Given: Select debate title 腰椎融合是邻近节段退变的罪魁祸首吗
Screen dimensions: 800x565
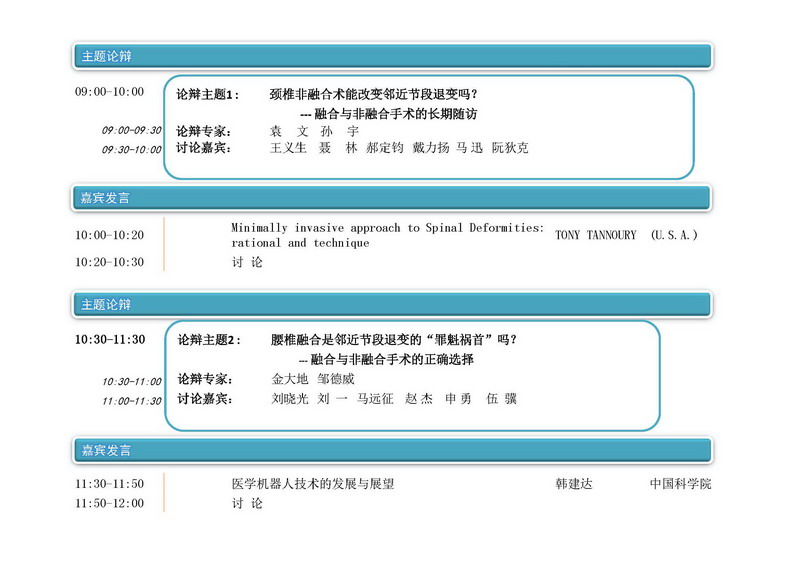Looking at the screenshot, I should click(x=394, y=340).
